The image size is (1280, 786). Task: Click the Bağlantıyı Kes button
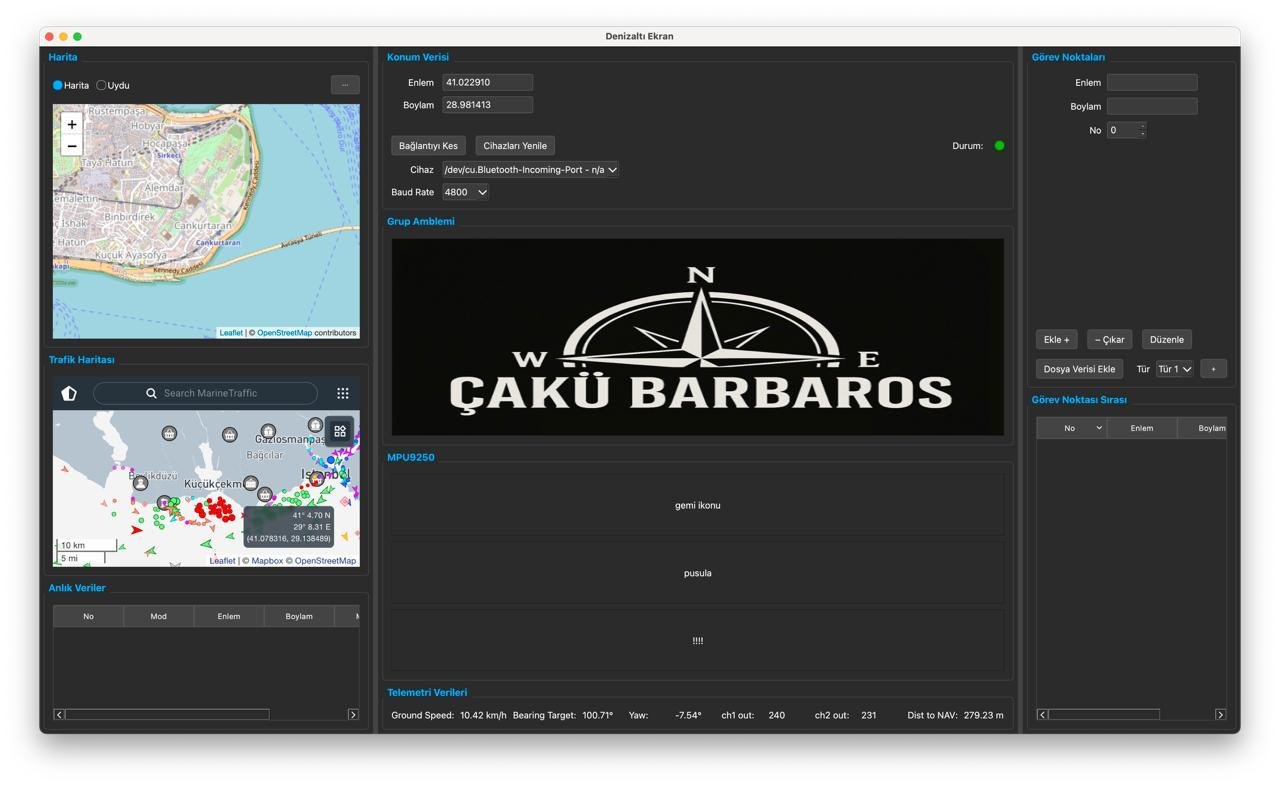(428, 146)
